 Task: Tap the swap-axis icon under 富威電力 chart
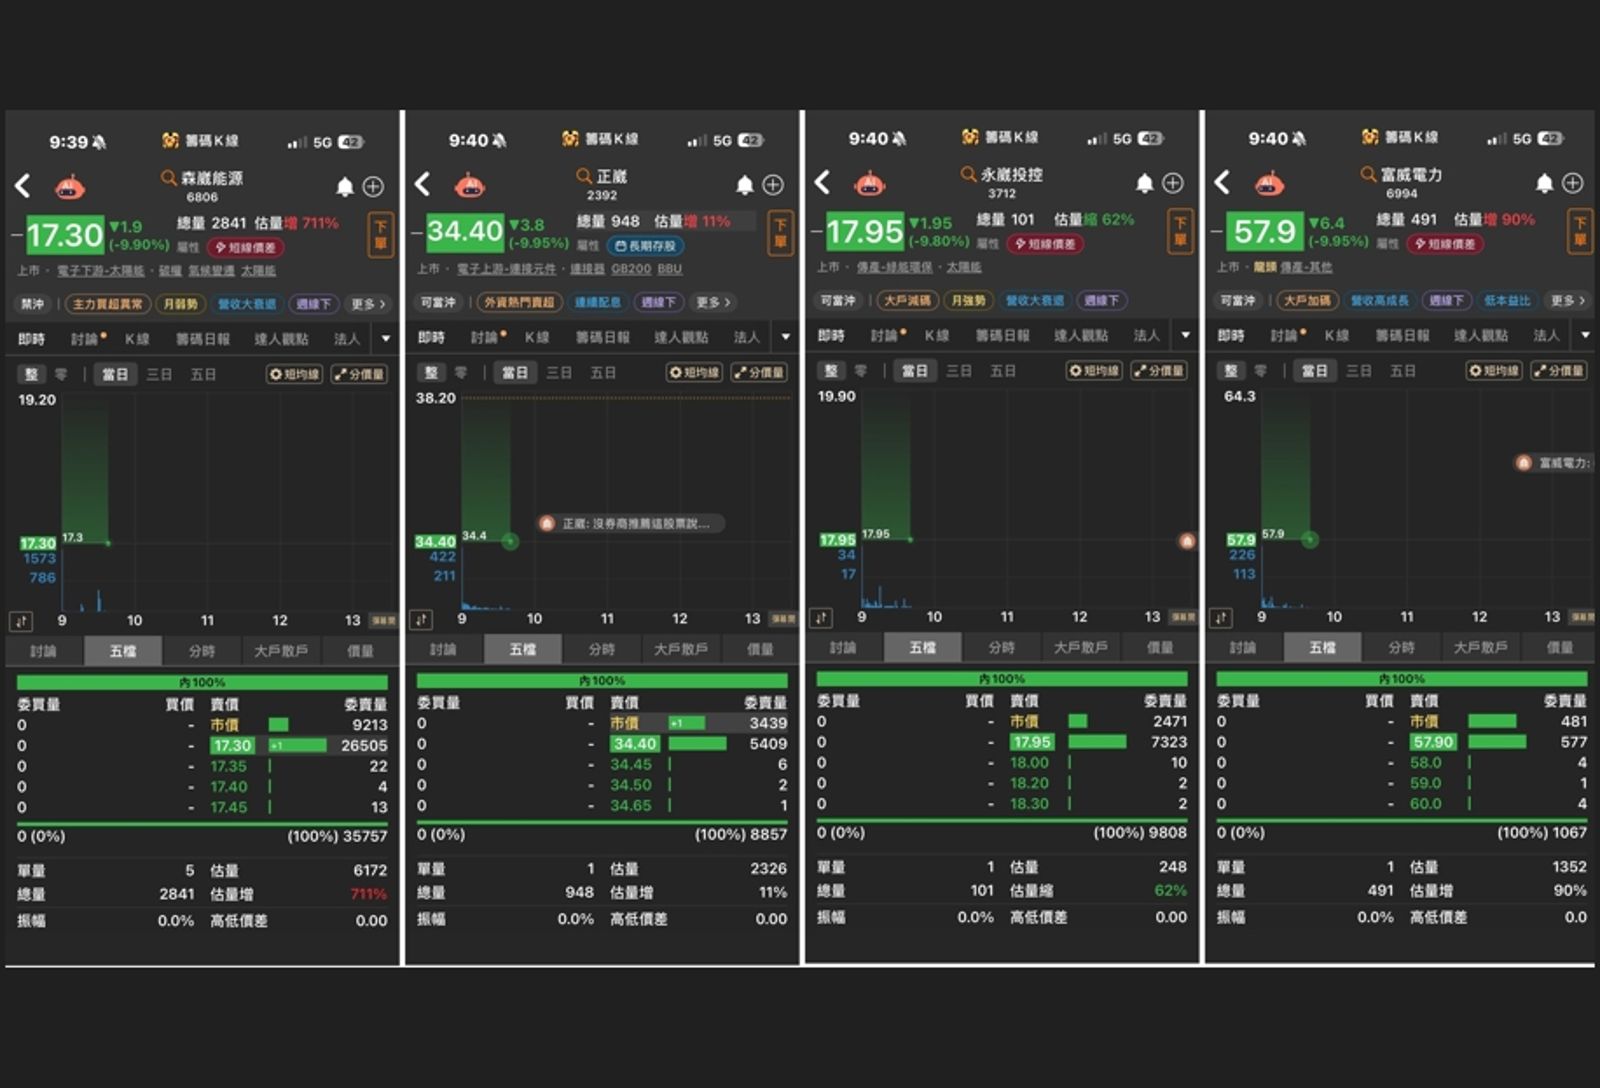1221,618
